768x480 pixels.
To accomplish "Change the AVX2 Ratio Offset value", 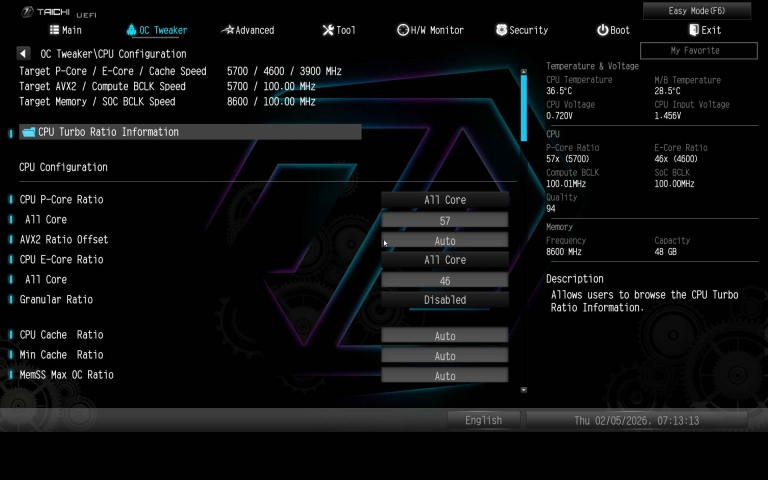I will click(x=444, y=240).
